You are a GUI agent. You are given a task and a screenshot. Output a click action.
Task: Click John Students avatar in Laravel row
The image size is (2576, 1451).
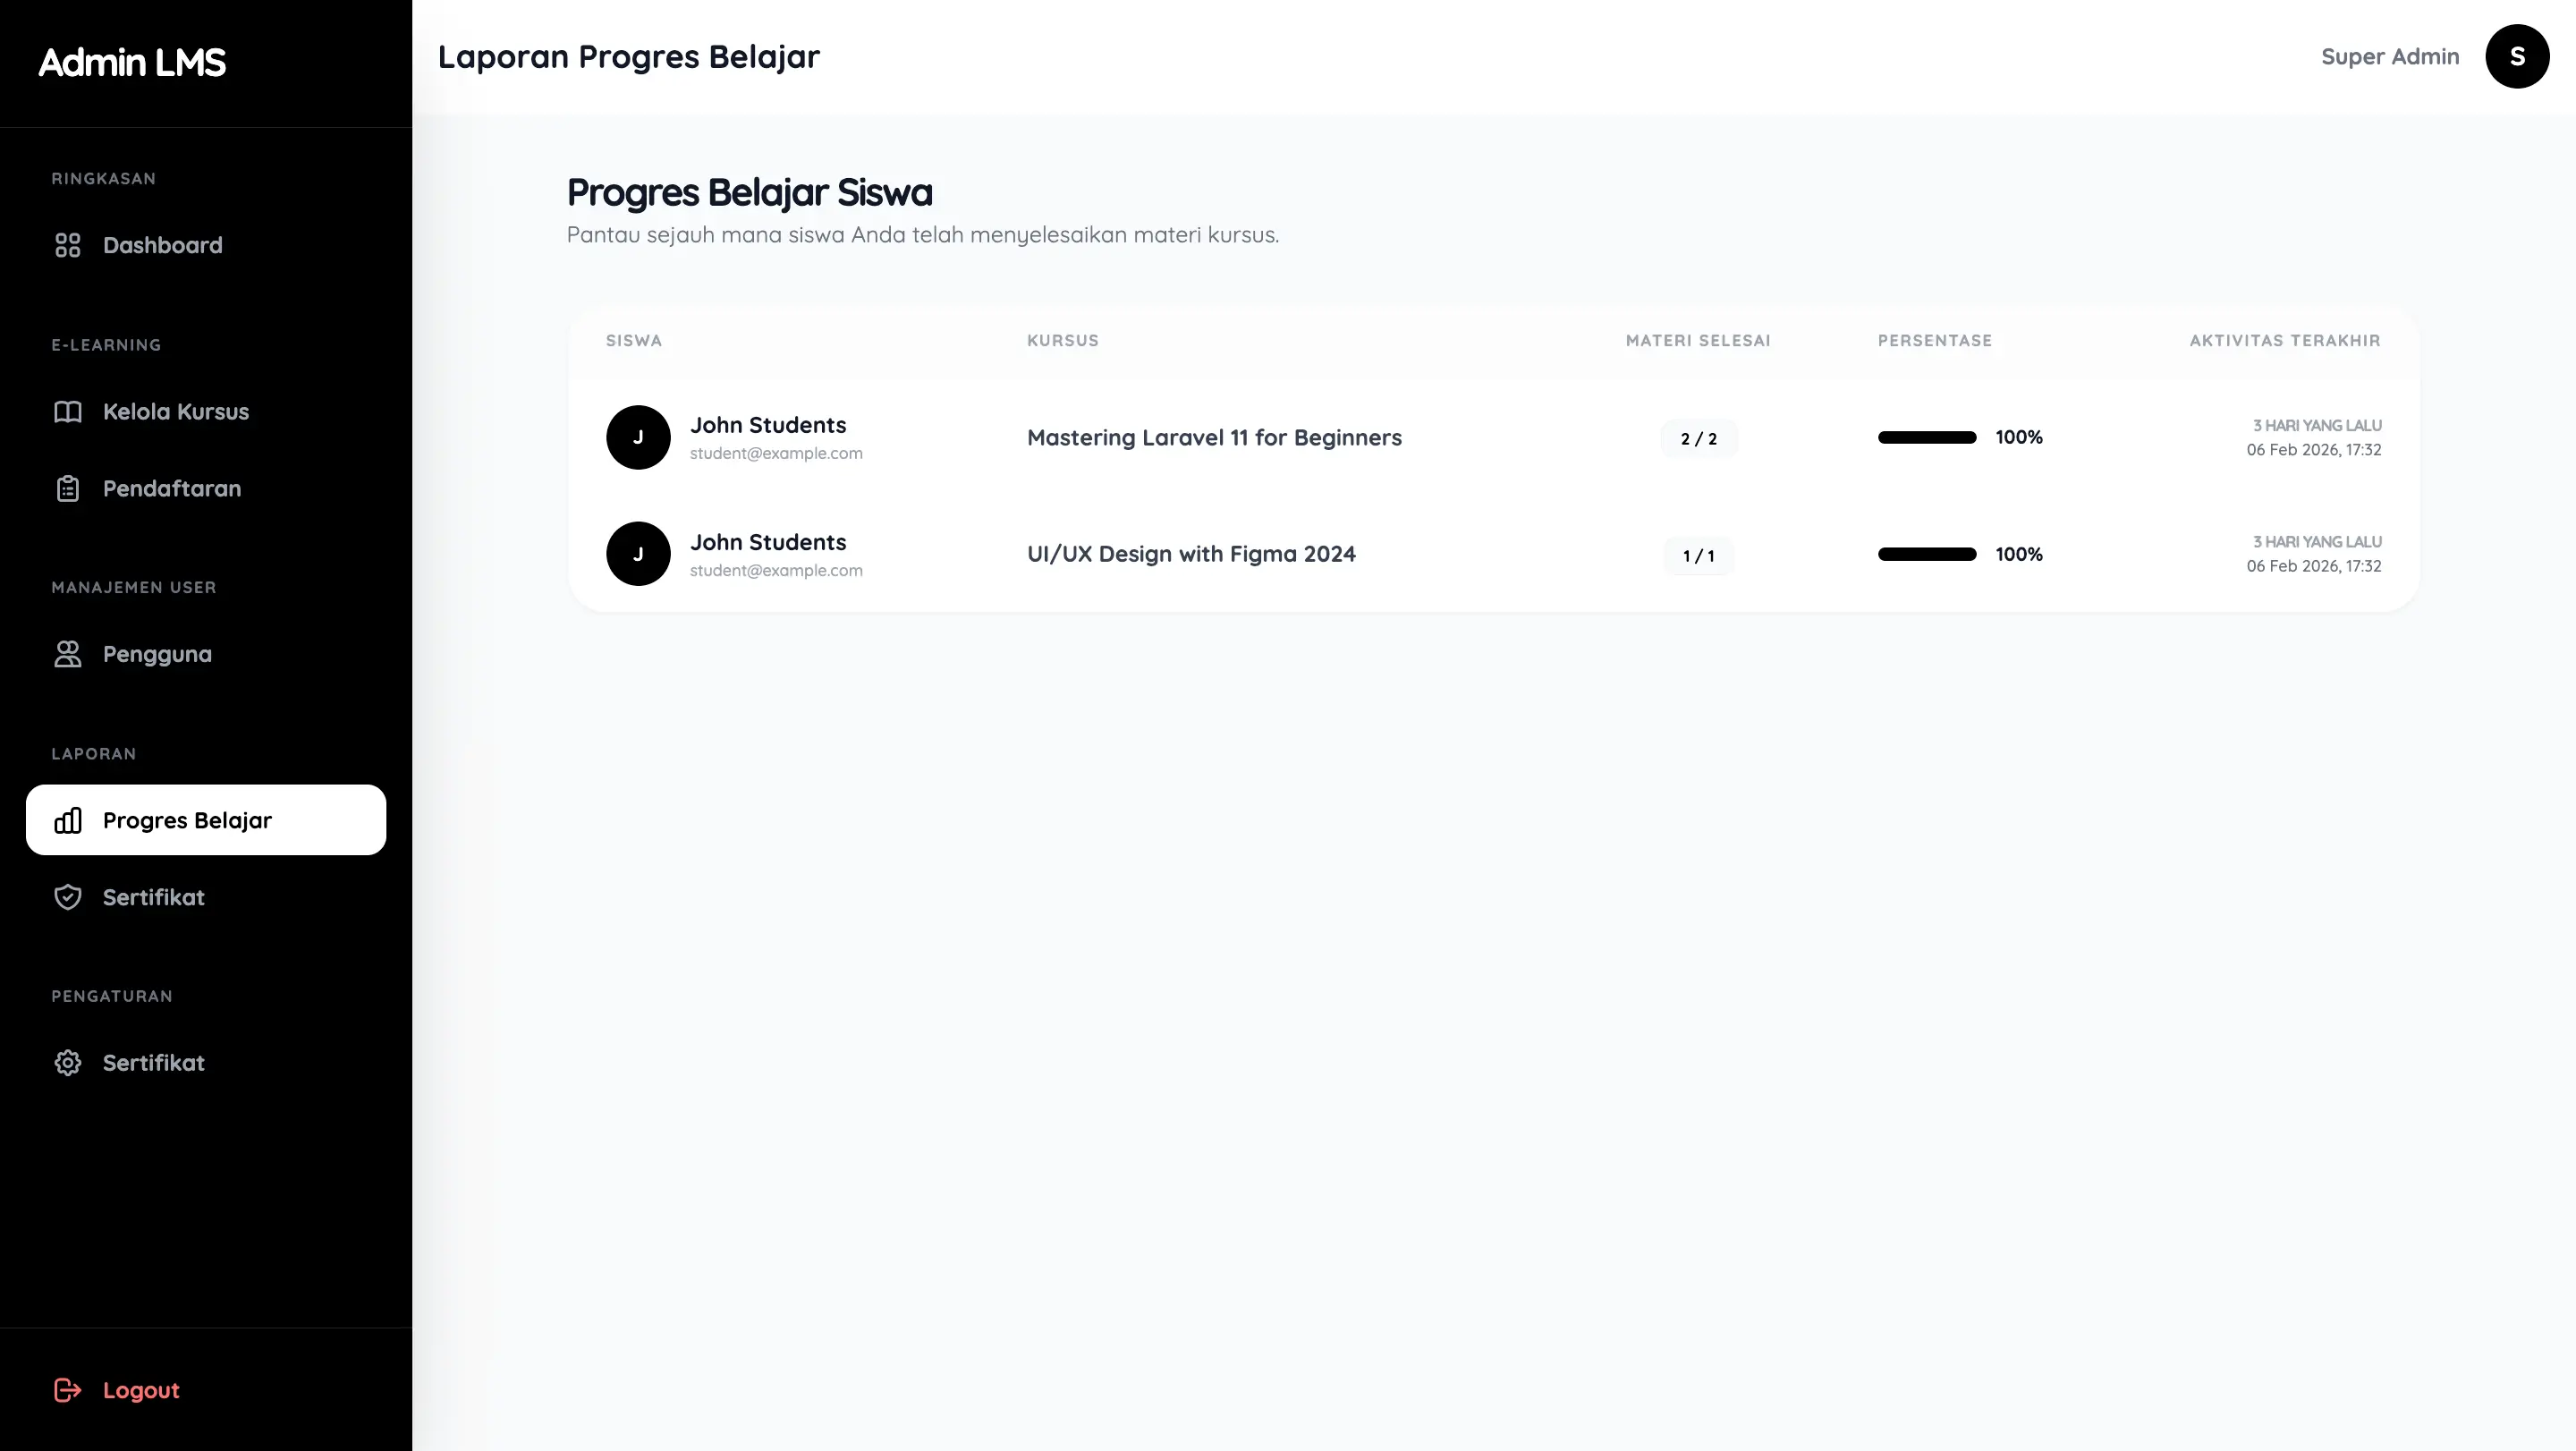638,437
